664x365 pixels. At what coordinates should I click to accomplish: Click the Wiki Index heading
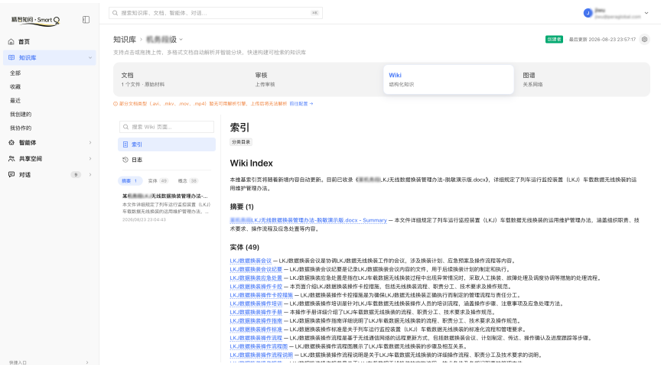pyautogui.click(x=251, y=163)
